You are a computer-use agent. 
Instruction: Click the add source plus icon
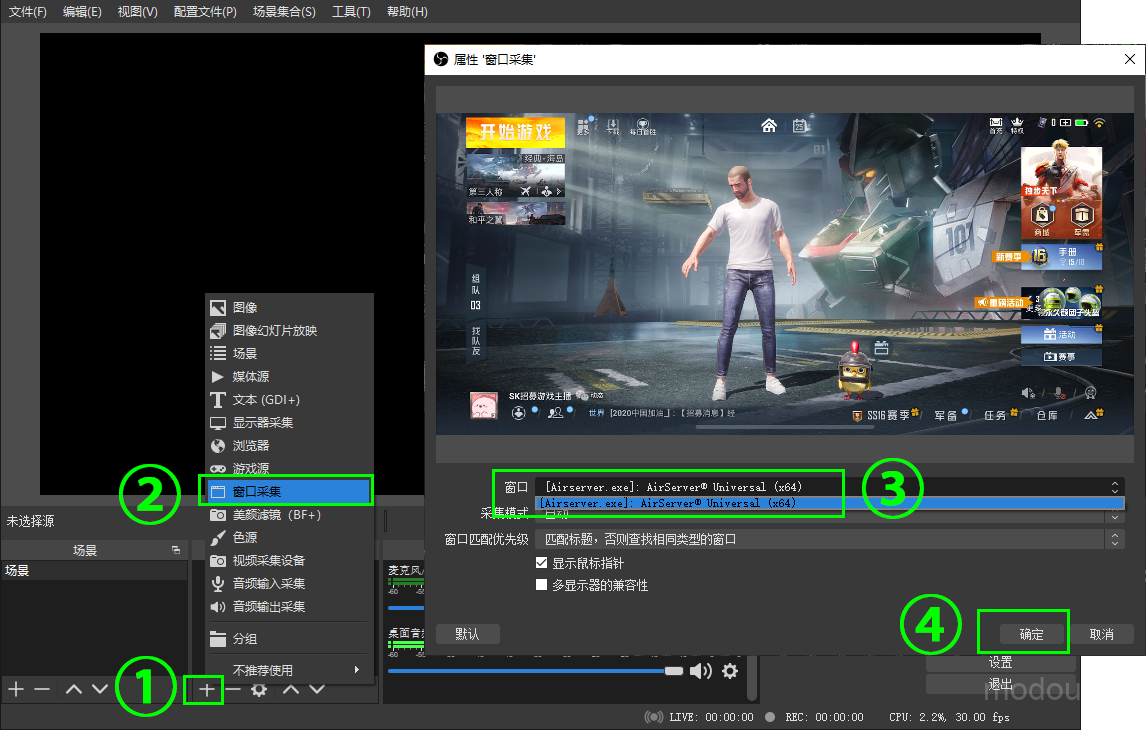click(x=206, y=689)
